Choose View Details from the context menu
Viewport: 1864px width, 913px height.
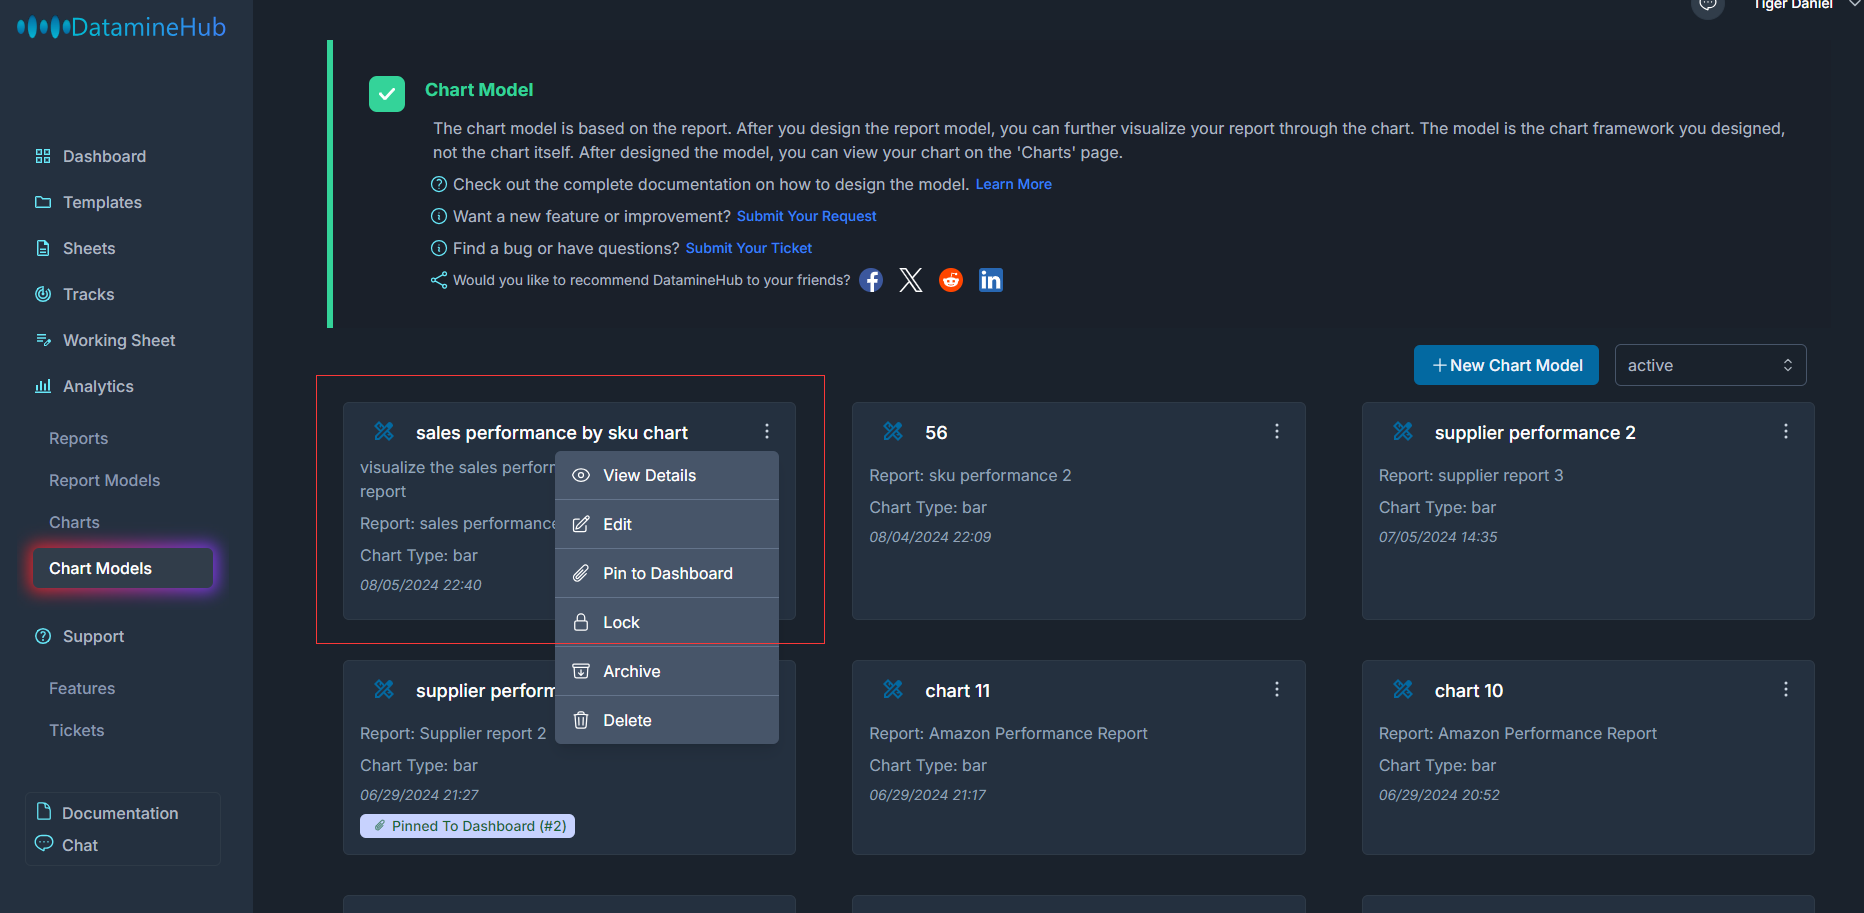click(x=667, y=475)
